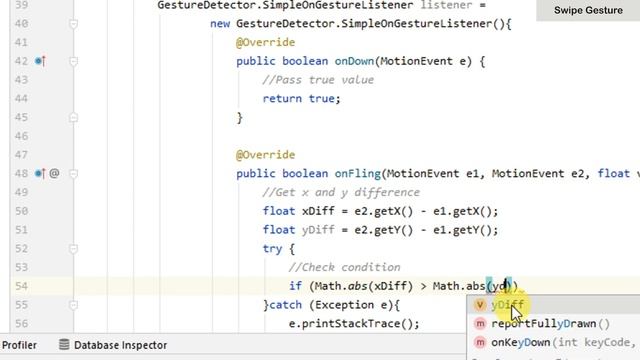Click the Swipe Gesture label at top right
640x360 pixels.
(588, 10)
